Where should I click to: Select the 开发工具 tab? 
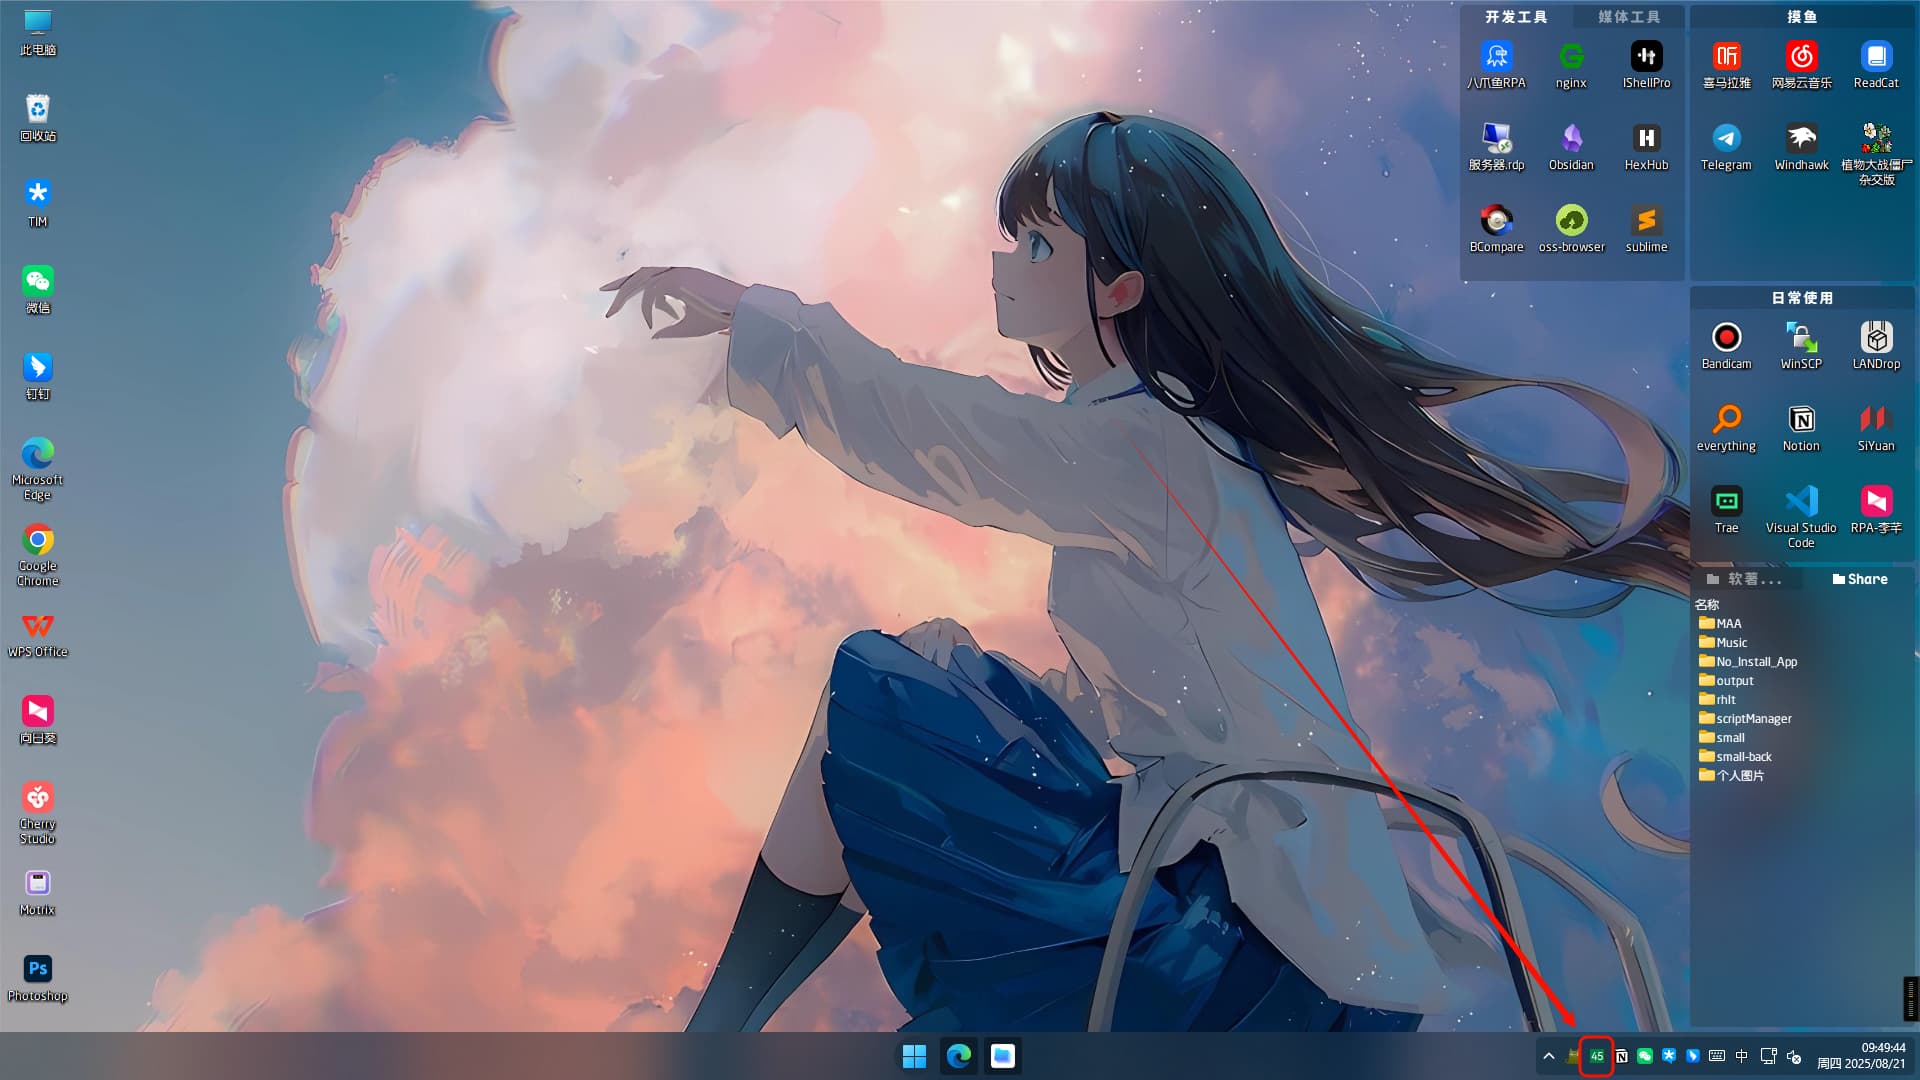[1516, 17]
